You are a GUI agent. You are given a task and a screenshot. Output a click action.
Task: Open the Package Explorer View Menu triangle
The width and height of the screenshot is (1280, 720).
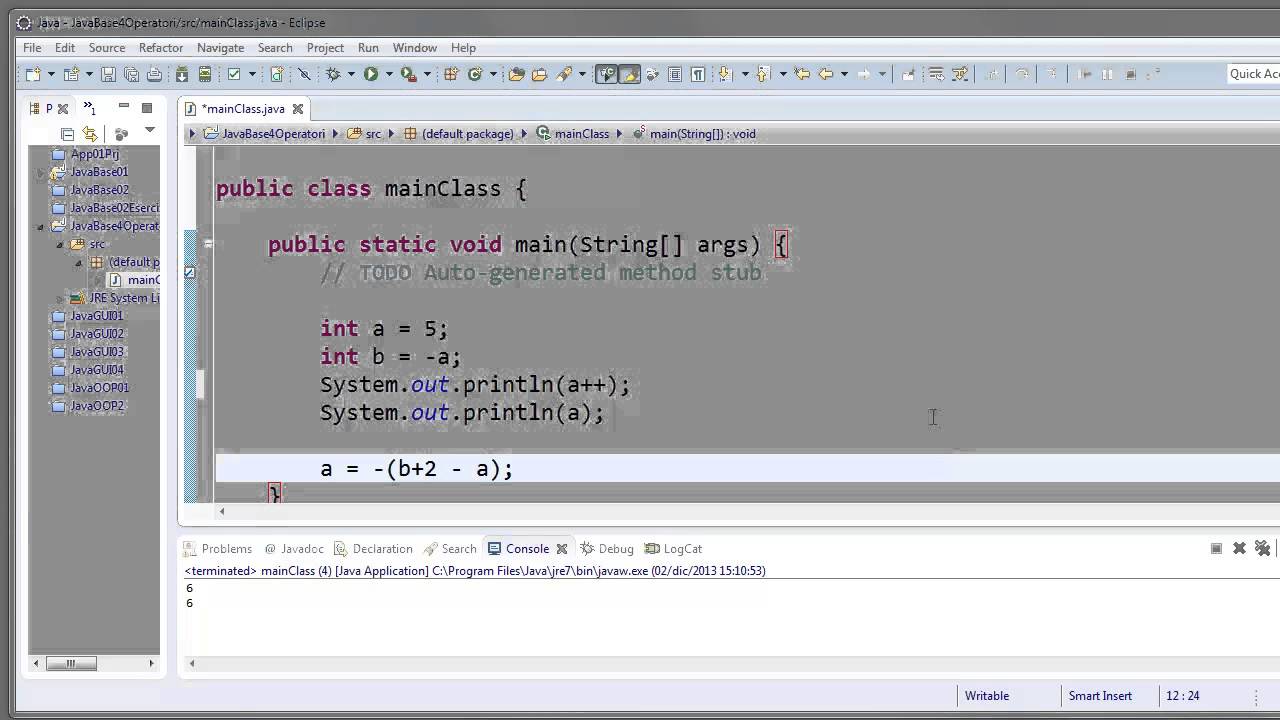pos(150,130)
